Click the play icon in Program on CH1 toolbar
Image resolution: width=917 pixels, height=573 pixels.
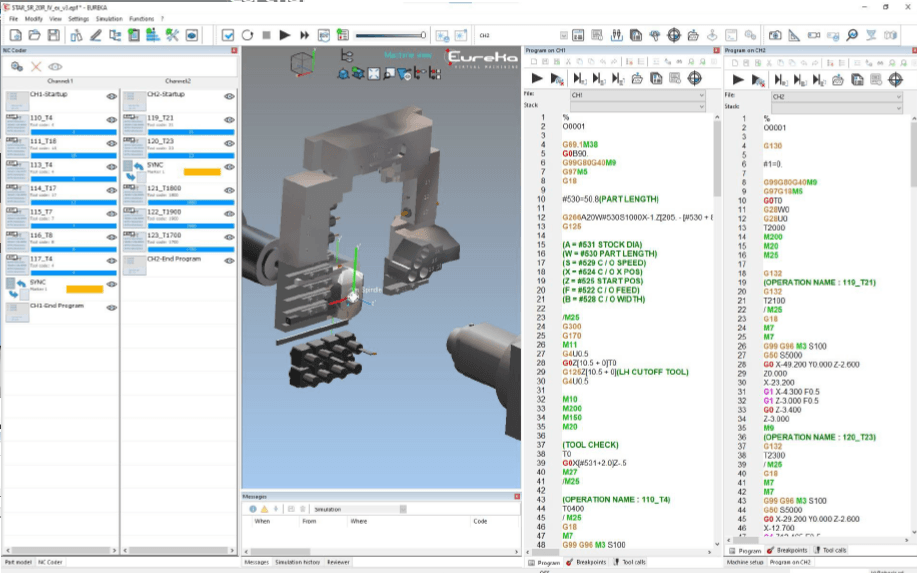pyautogui.click(x=537, y=78)
